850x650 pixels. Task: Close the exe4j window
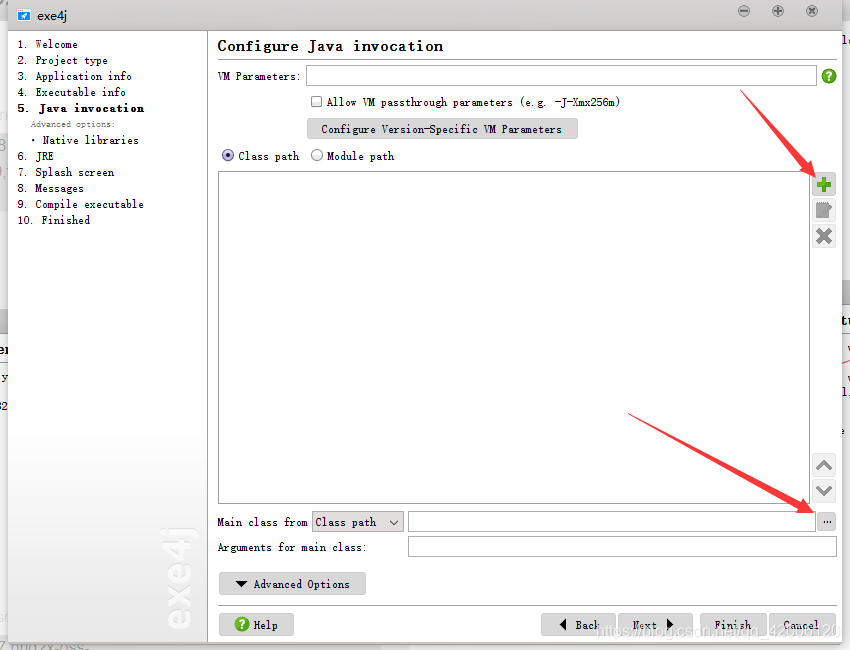[x=812, y=11]
